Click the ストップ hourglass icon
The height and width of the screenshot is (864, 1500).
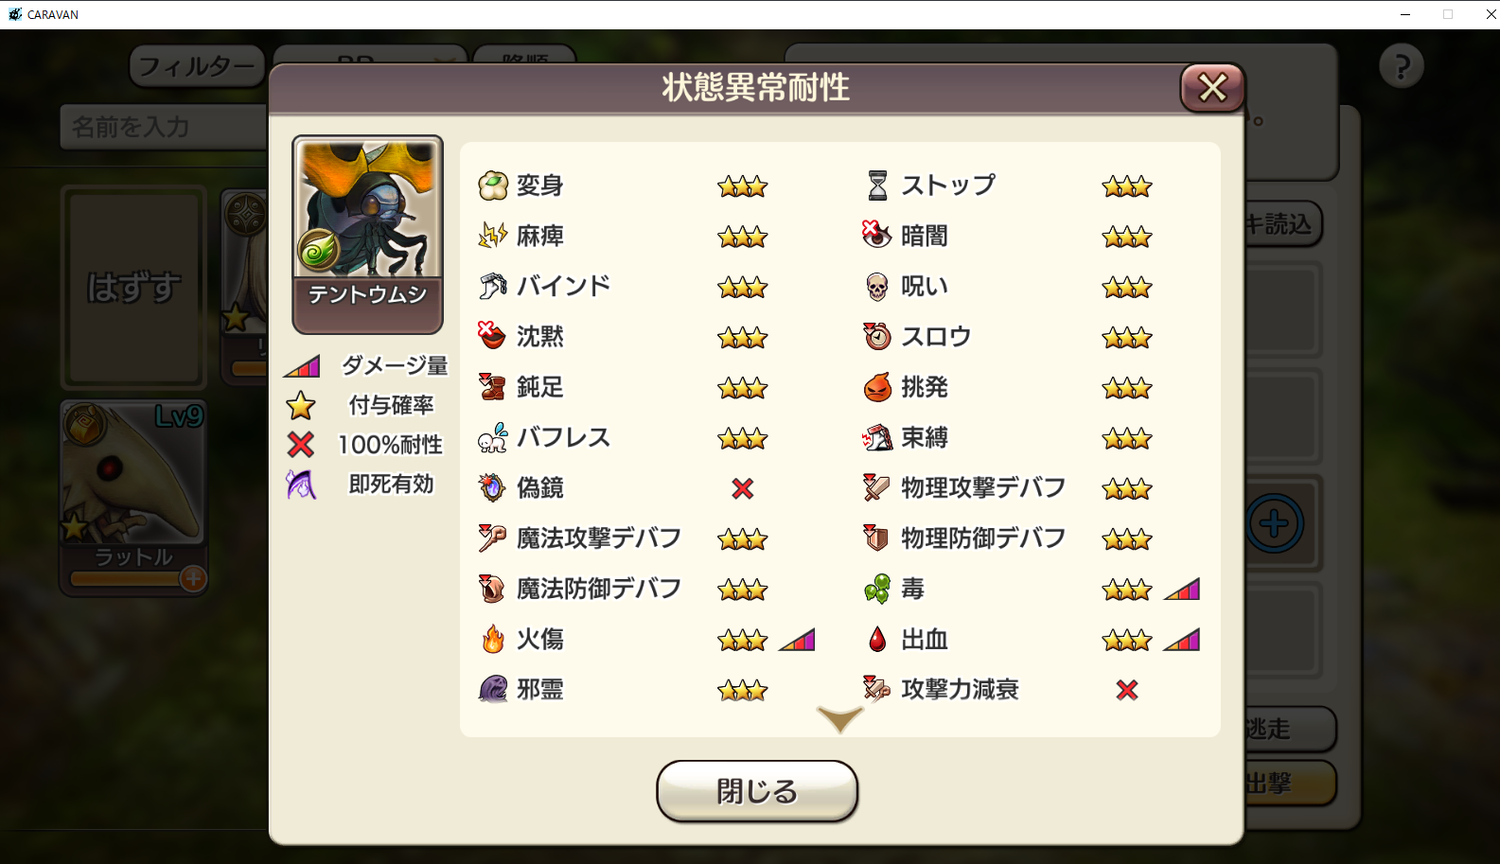877,185
